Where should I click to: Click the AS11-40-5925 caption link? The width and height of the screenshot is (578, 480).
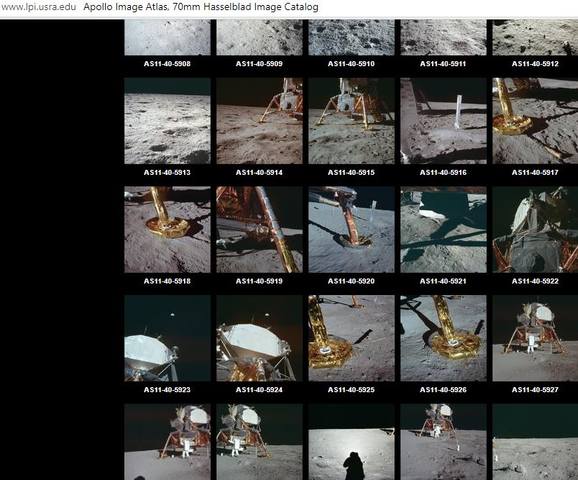coord(351,390)
